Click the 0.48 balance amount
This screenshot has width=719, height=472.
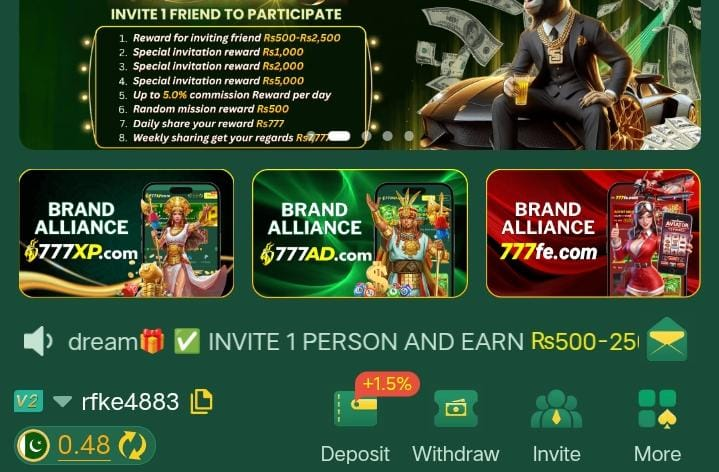(x=84, y=445)
